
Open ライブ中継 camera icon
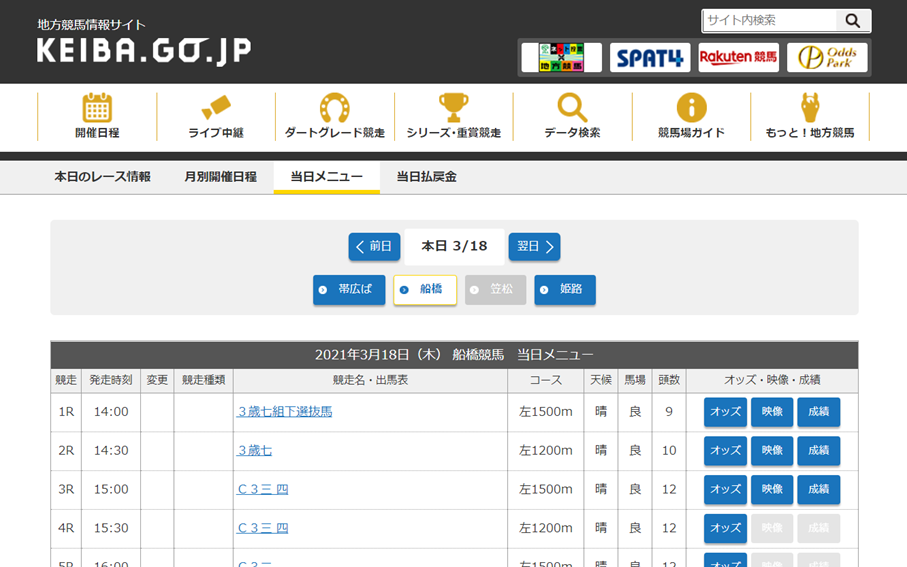point(216,108)
